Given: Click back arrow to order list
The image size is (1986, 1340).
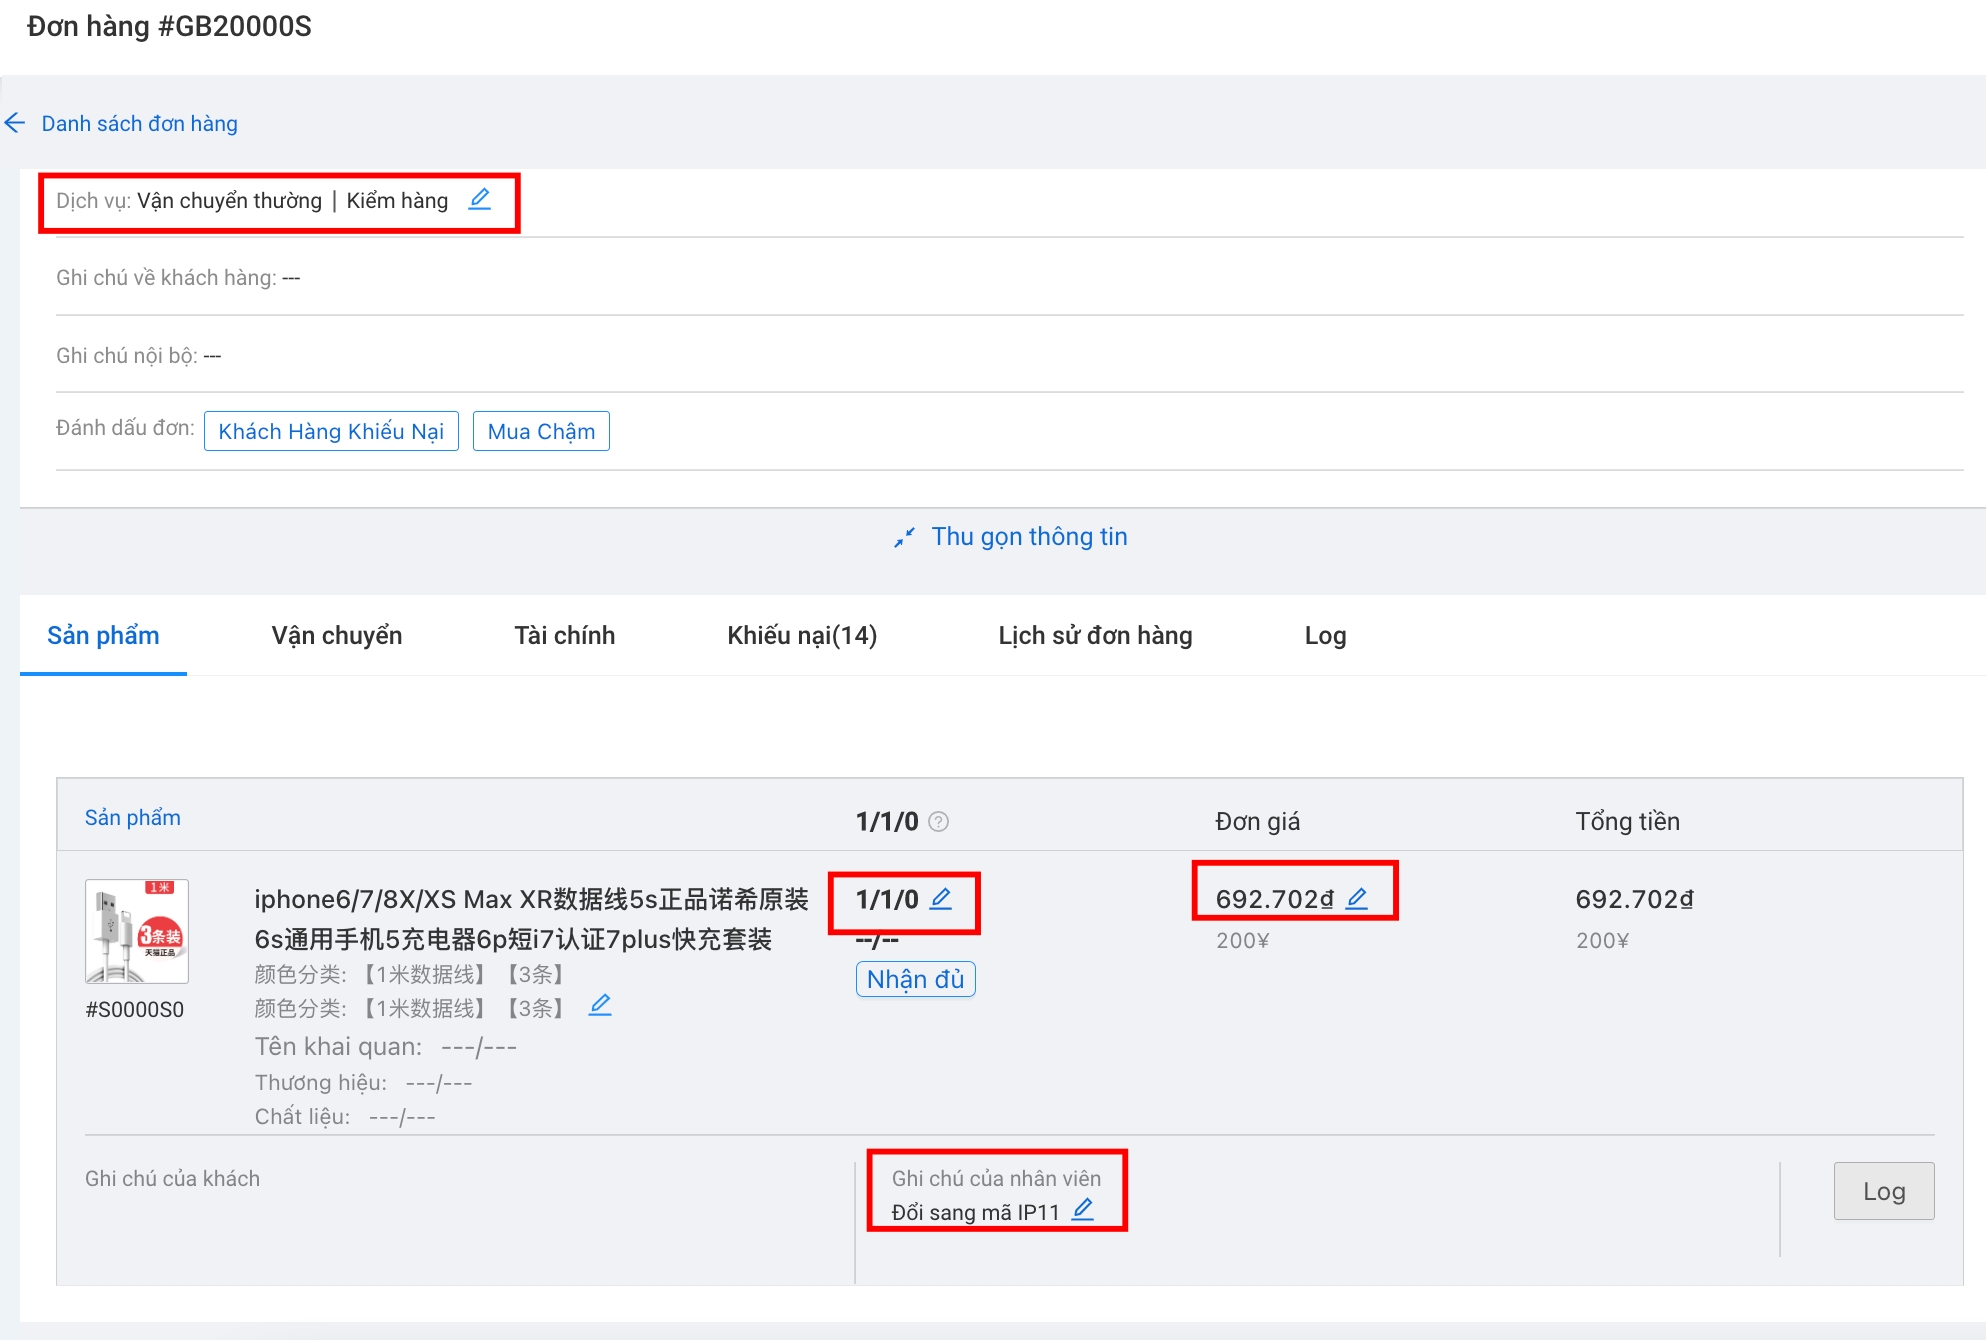Looking at the screenshot, I should [15, 123].
